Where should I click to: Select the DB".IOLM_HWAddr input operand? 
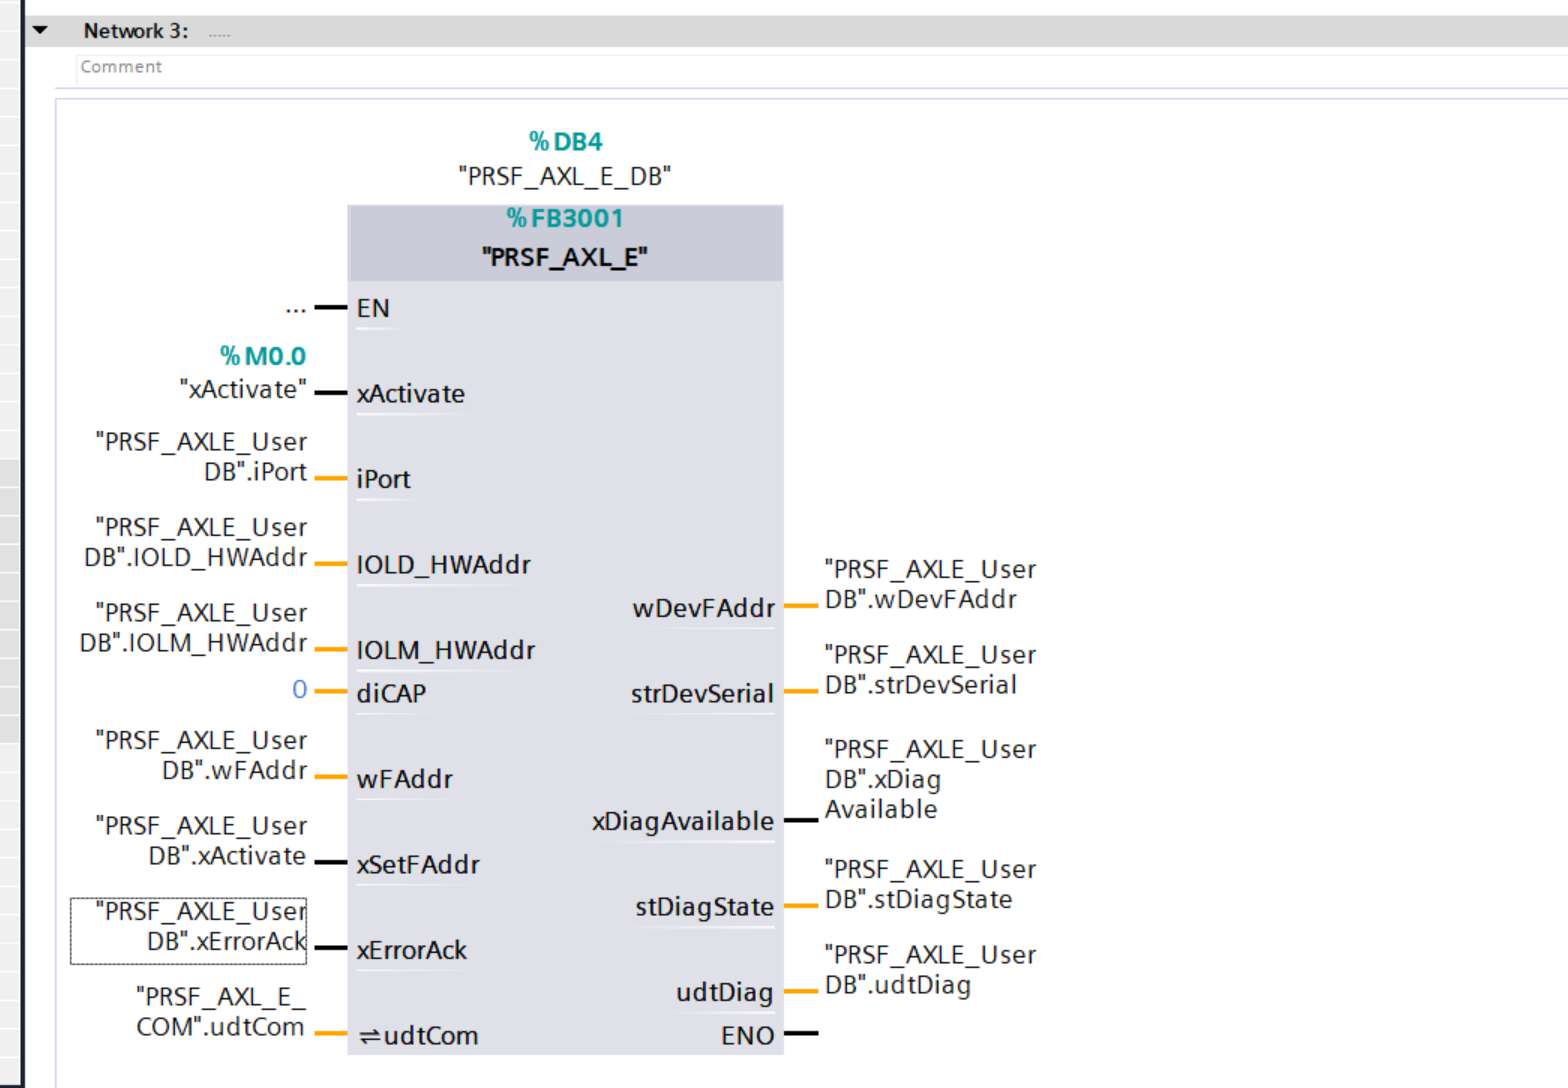[194, 627]
